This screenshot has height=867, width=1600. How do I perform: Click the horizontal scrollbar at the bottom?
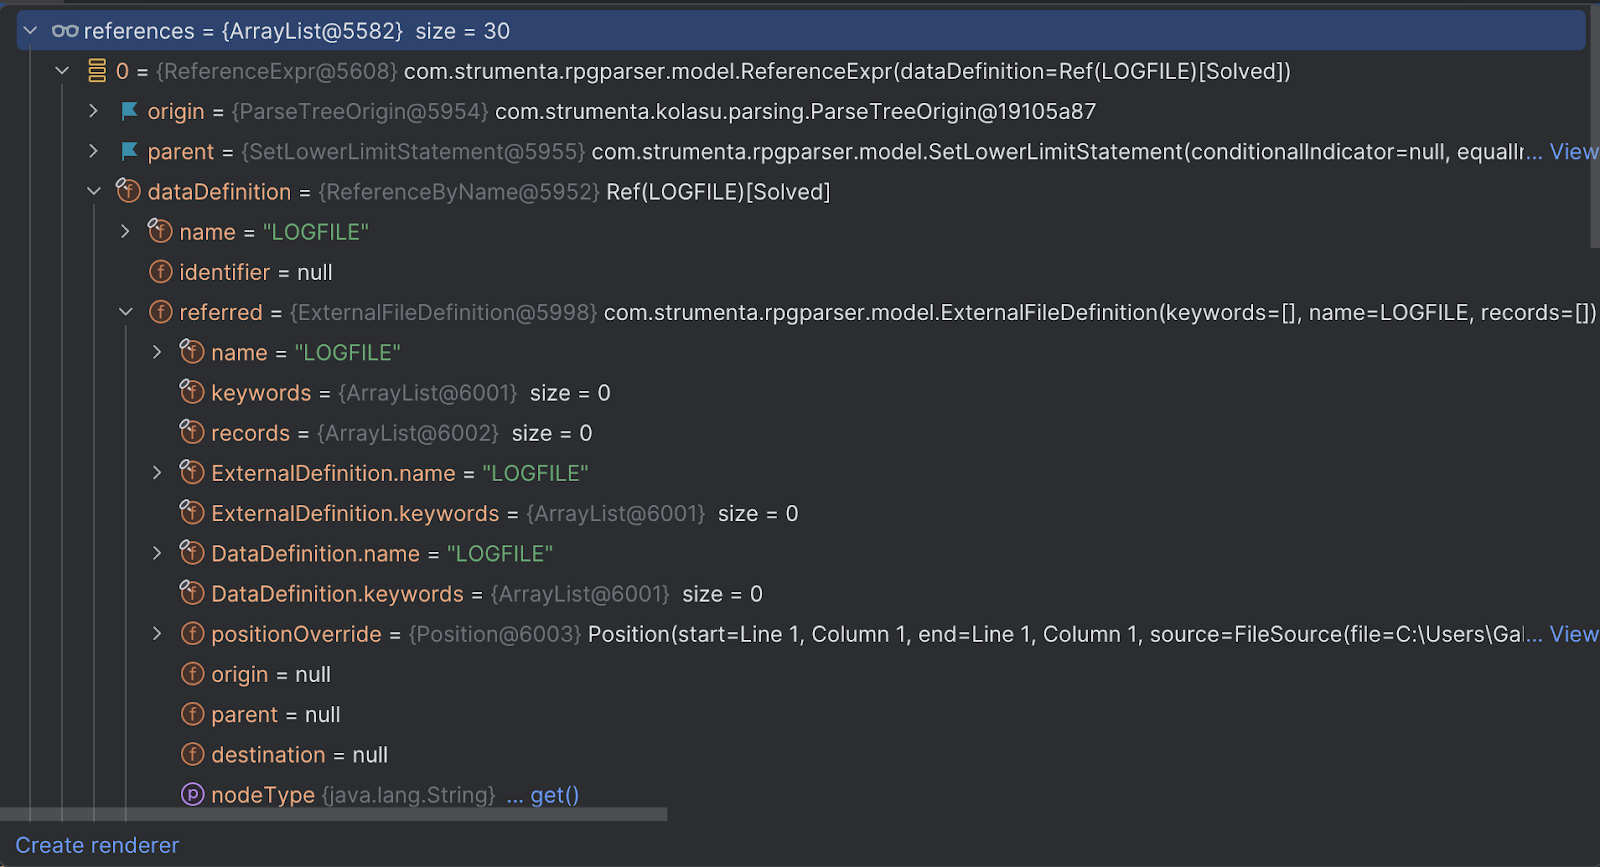coord(333,814)
